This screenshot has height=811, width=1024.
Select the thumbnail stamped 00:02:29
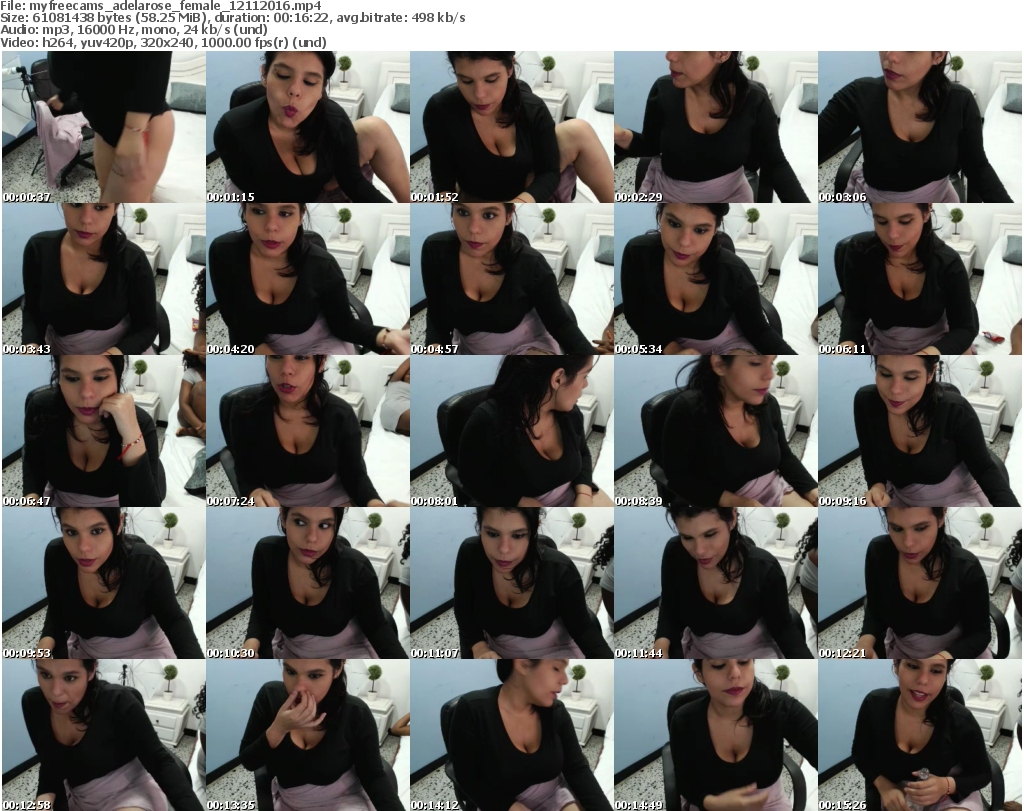click(x=715, y=127)
